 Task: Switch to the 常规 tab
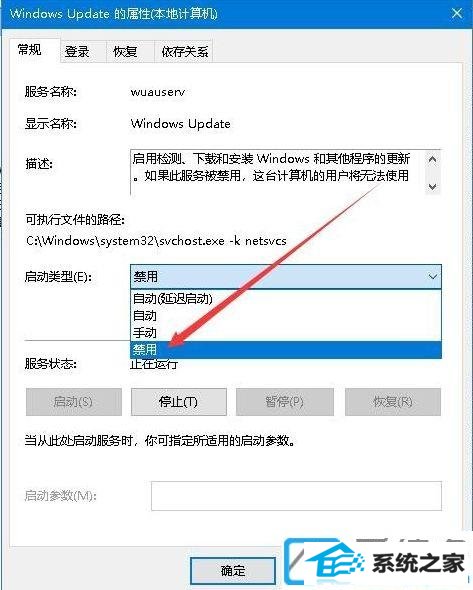(30, 50)
